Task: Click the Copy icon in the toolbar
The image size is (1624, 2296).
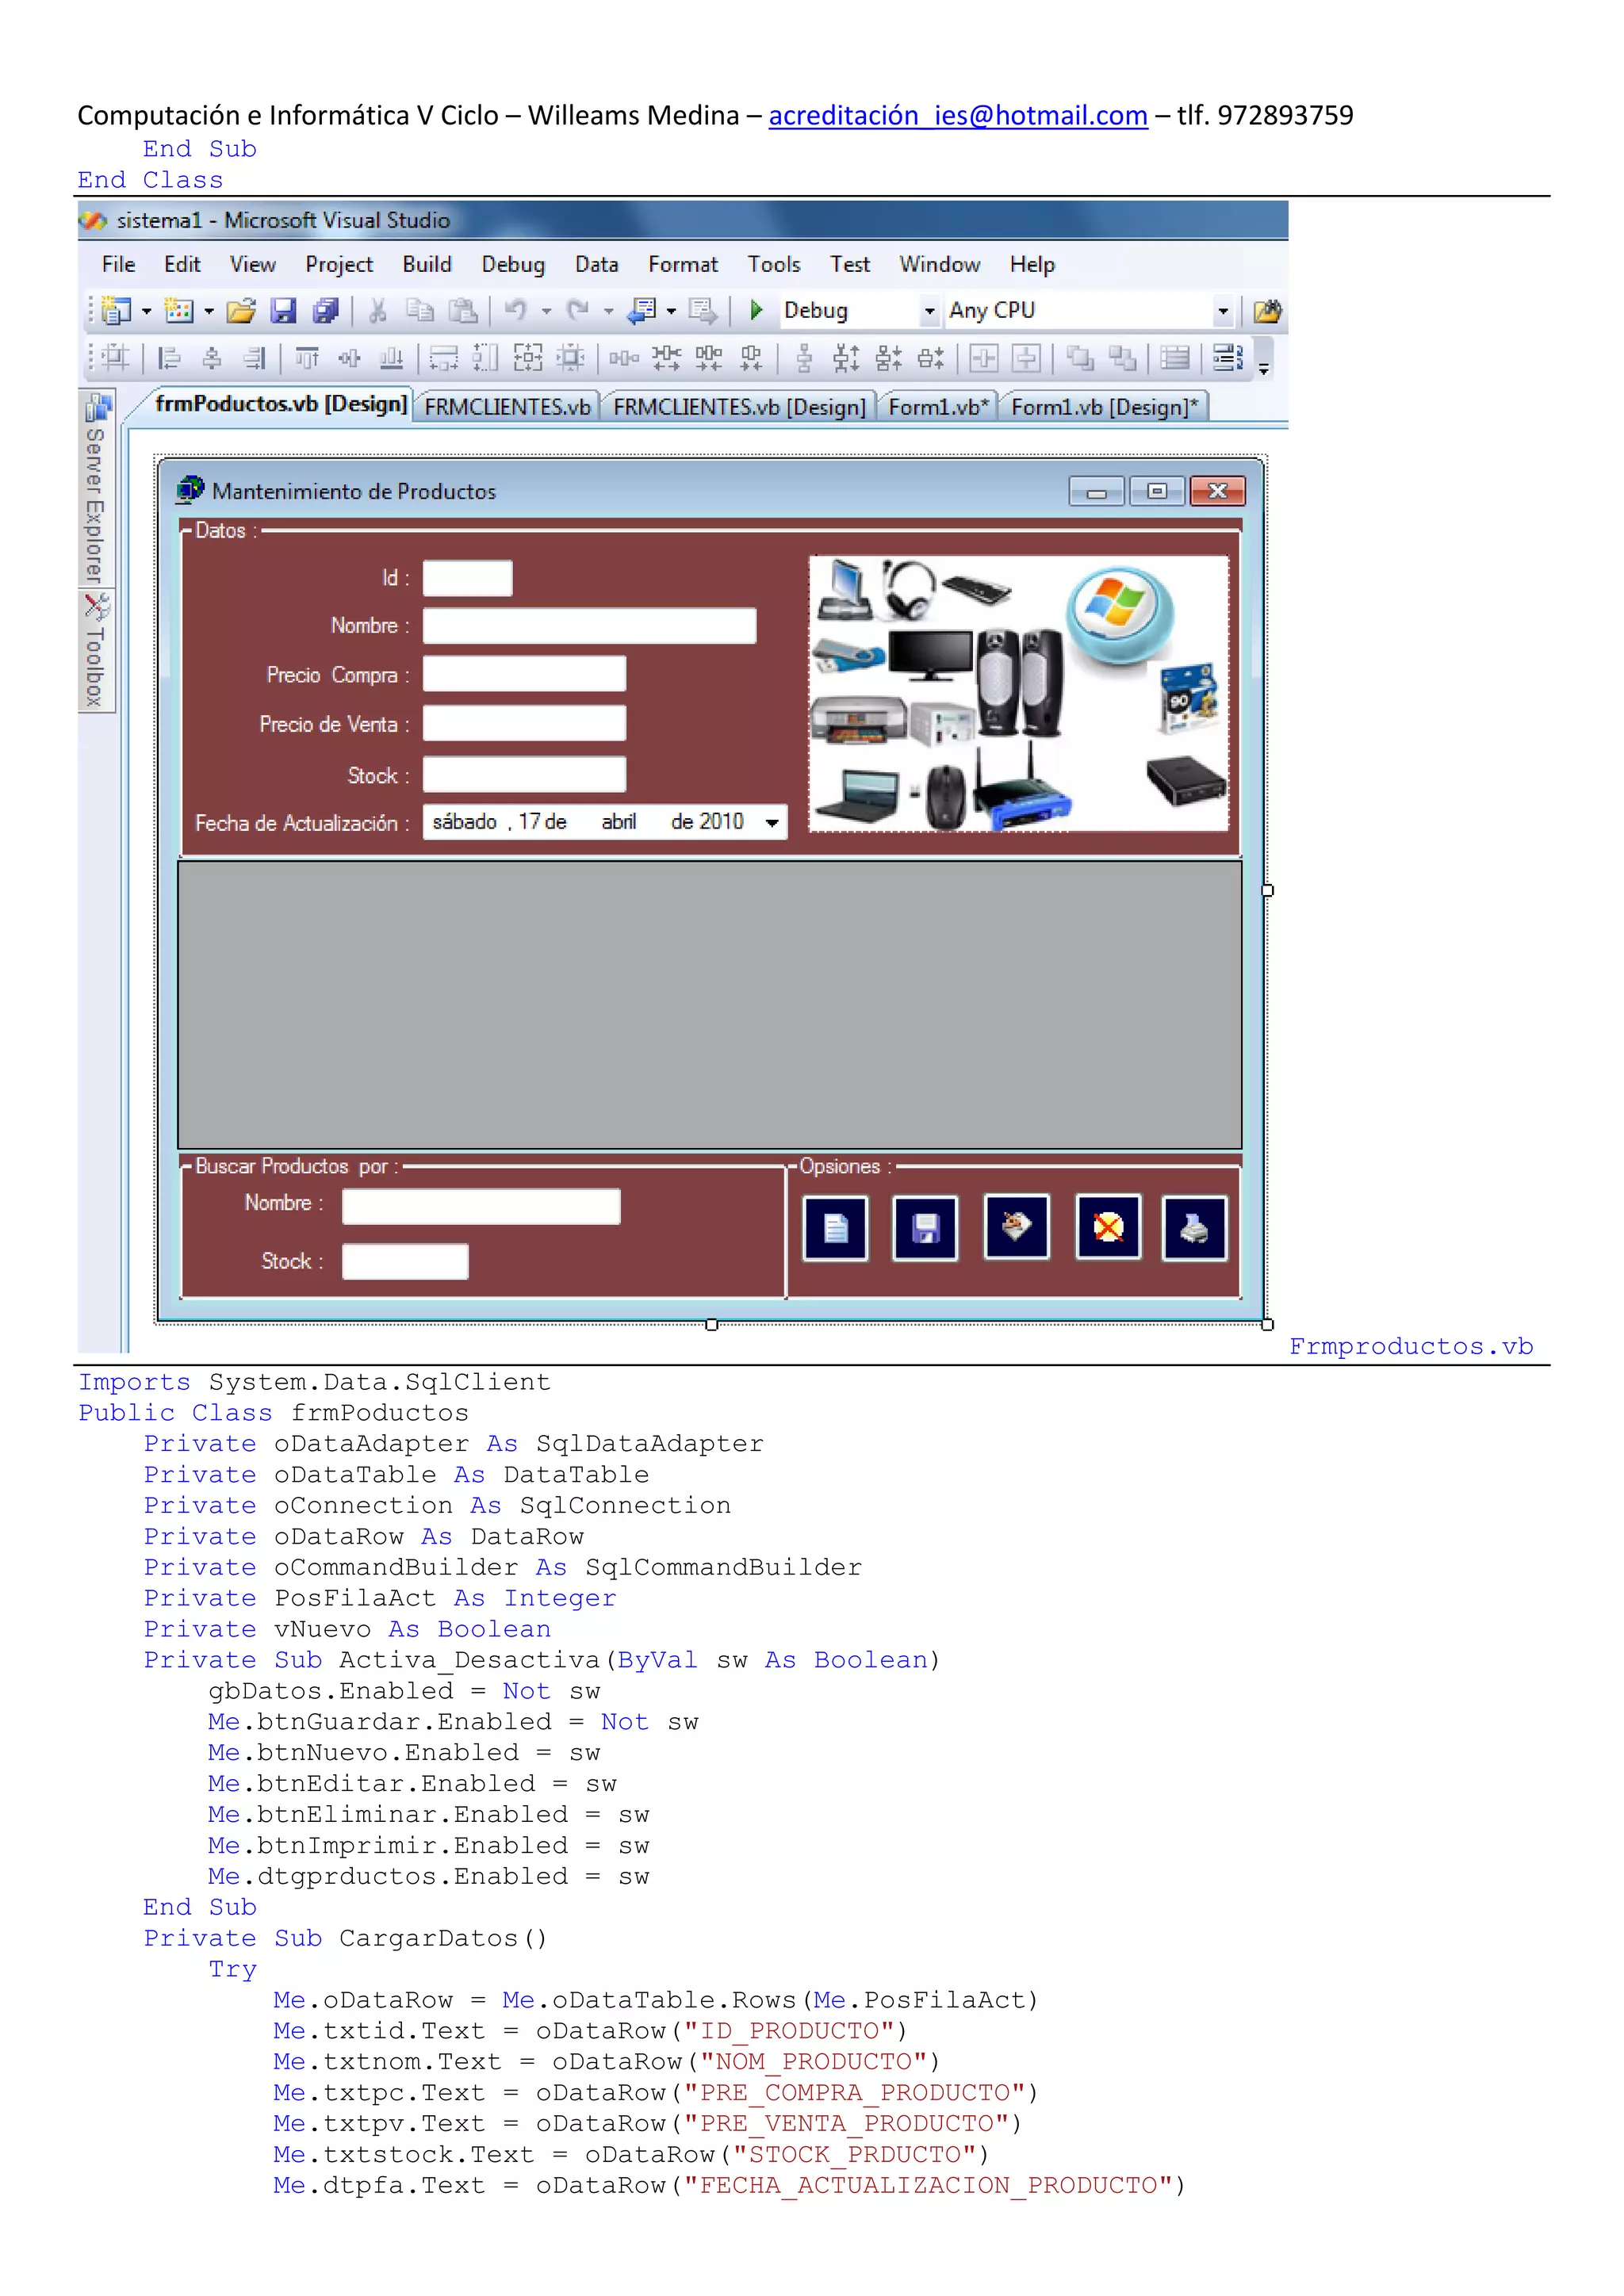Action: [x=420, y=311]
